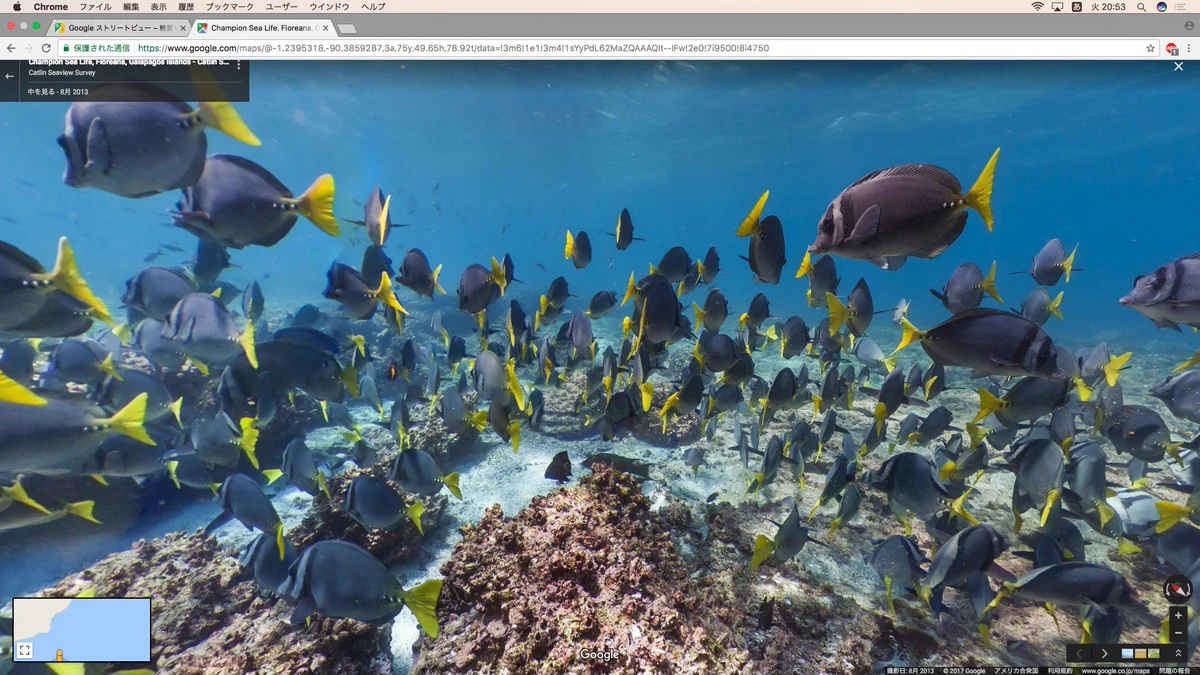Click the red extension icon with badge
The image size is (1200, 675).
pos(1172,48)
